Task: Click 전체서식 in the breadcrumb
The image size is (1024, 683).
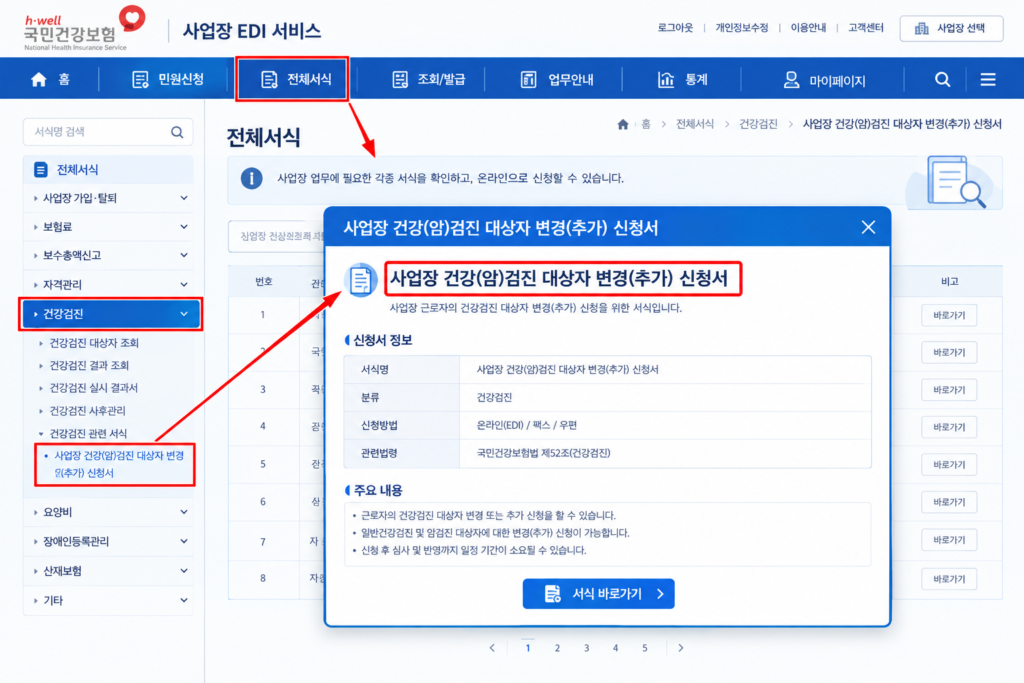Action: click(695, 124)
